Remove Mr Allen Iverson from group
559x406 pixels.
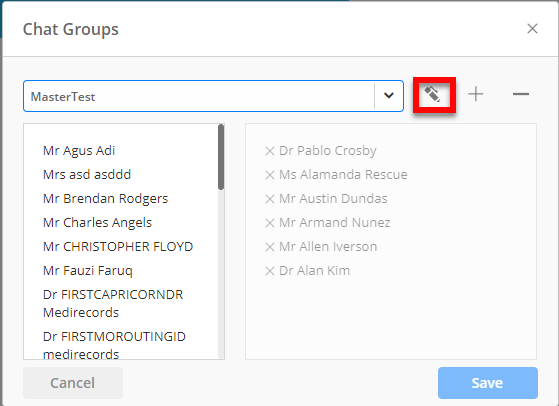coord(270,247)
